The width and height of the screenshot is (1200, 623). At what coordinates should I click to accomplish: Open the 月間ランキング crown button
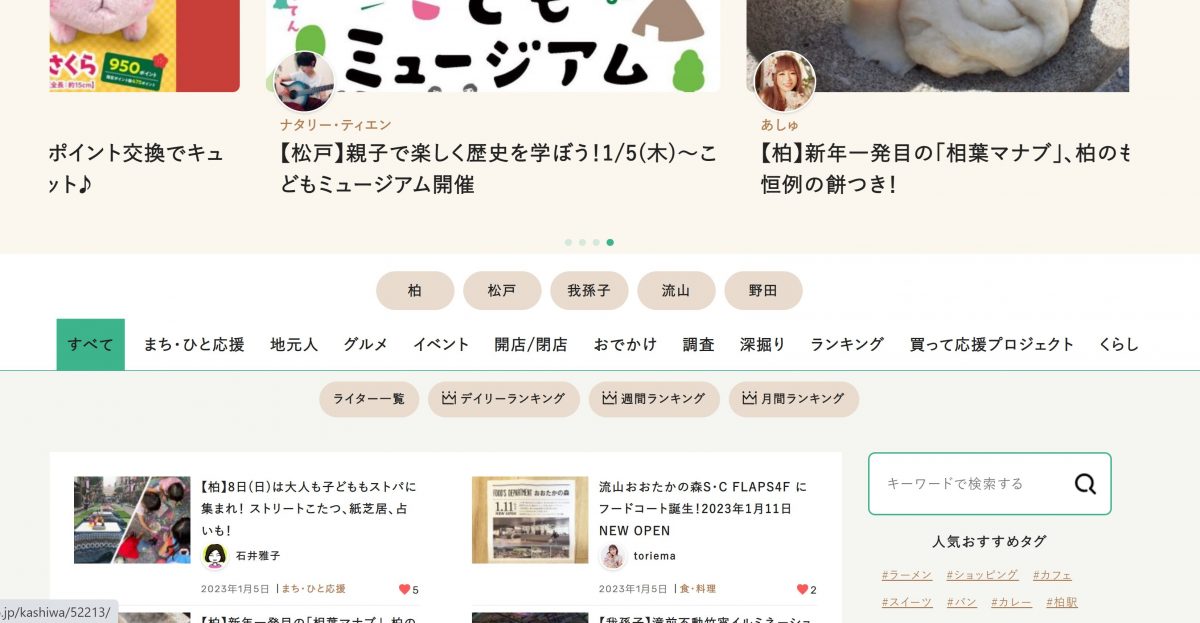pos(794,399)
